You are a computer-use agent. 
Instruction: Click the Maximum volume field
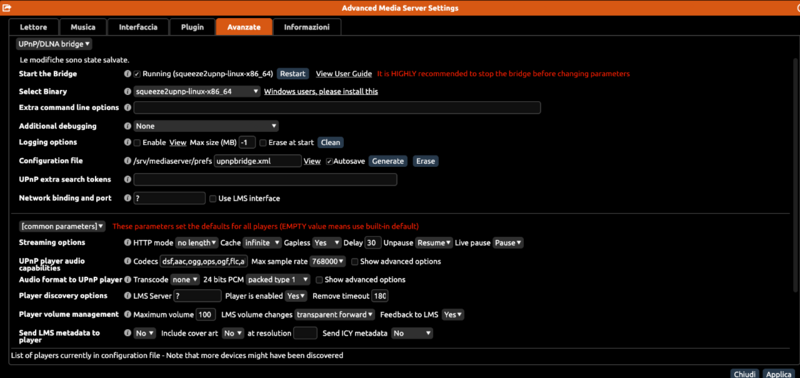206,315
